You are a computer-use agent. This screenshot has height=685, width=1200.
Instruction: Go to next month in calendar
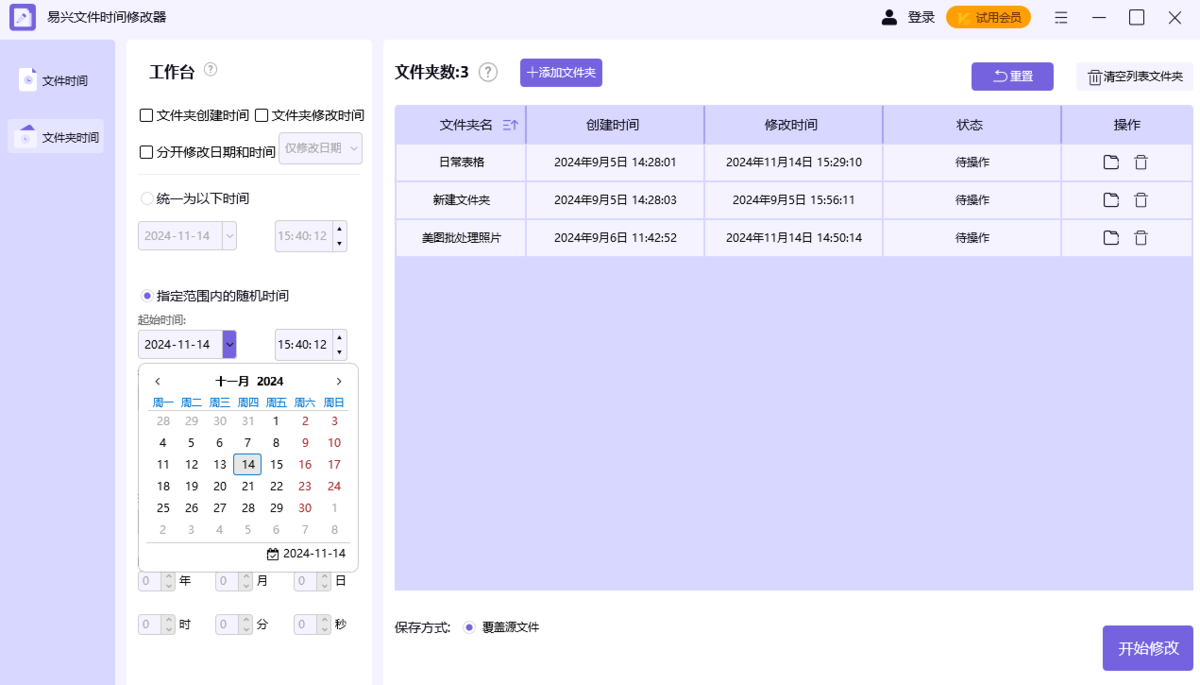point(339,381)
